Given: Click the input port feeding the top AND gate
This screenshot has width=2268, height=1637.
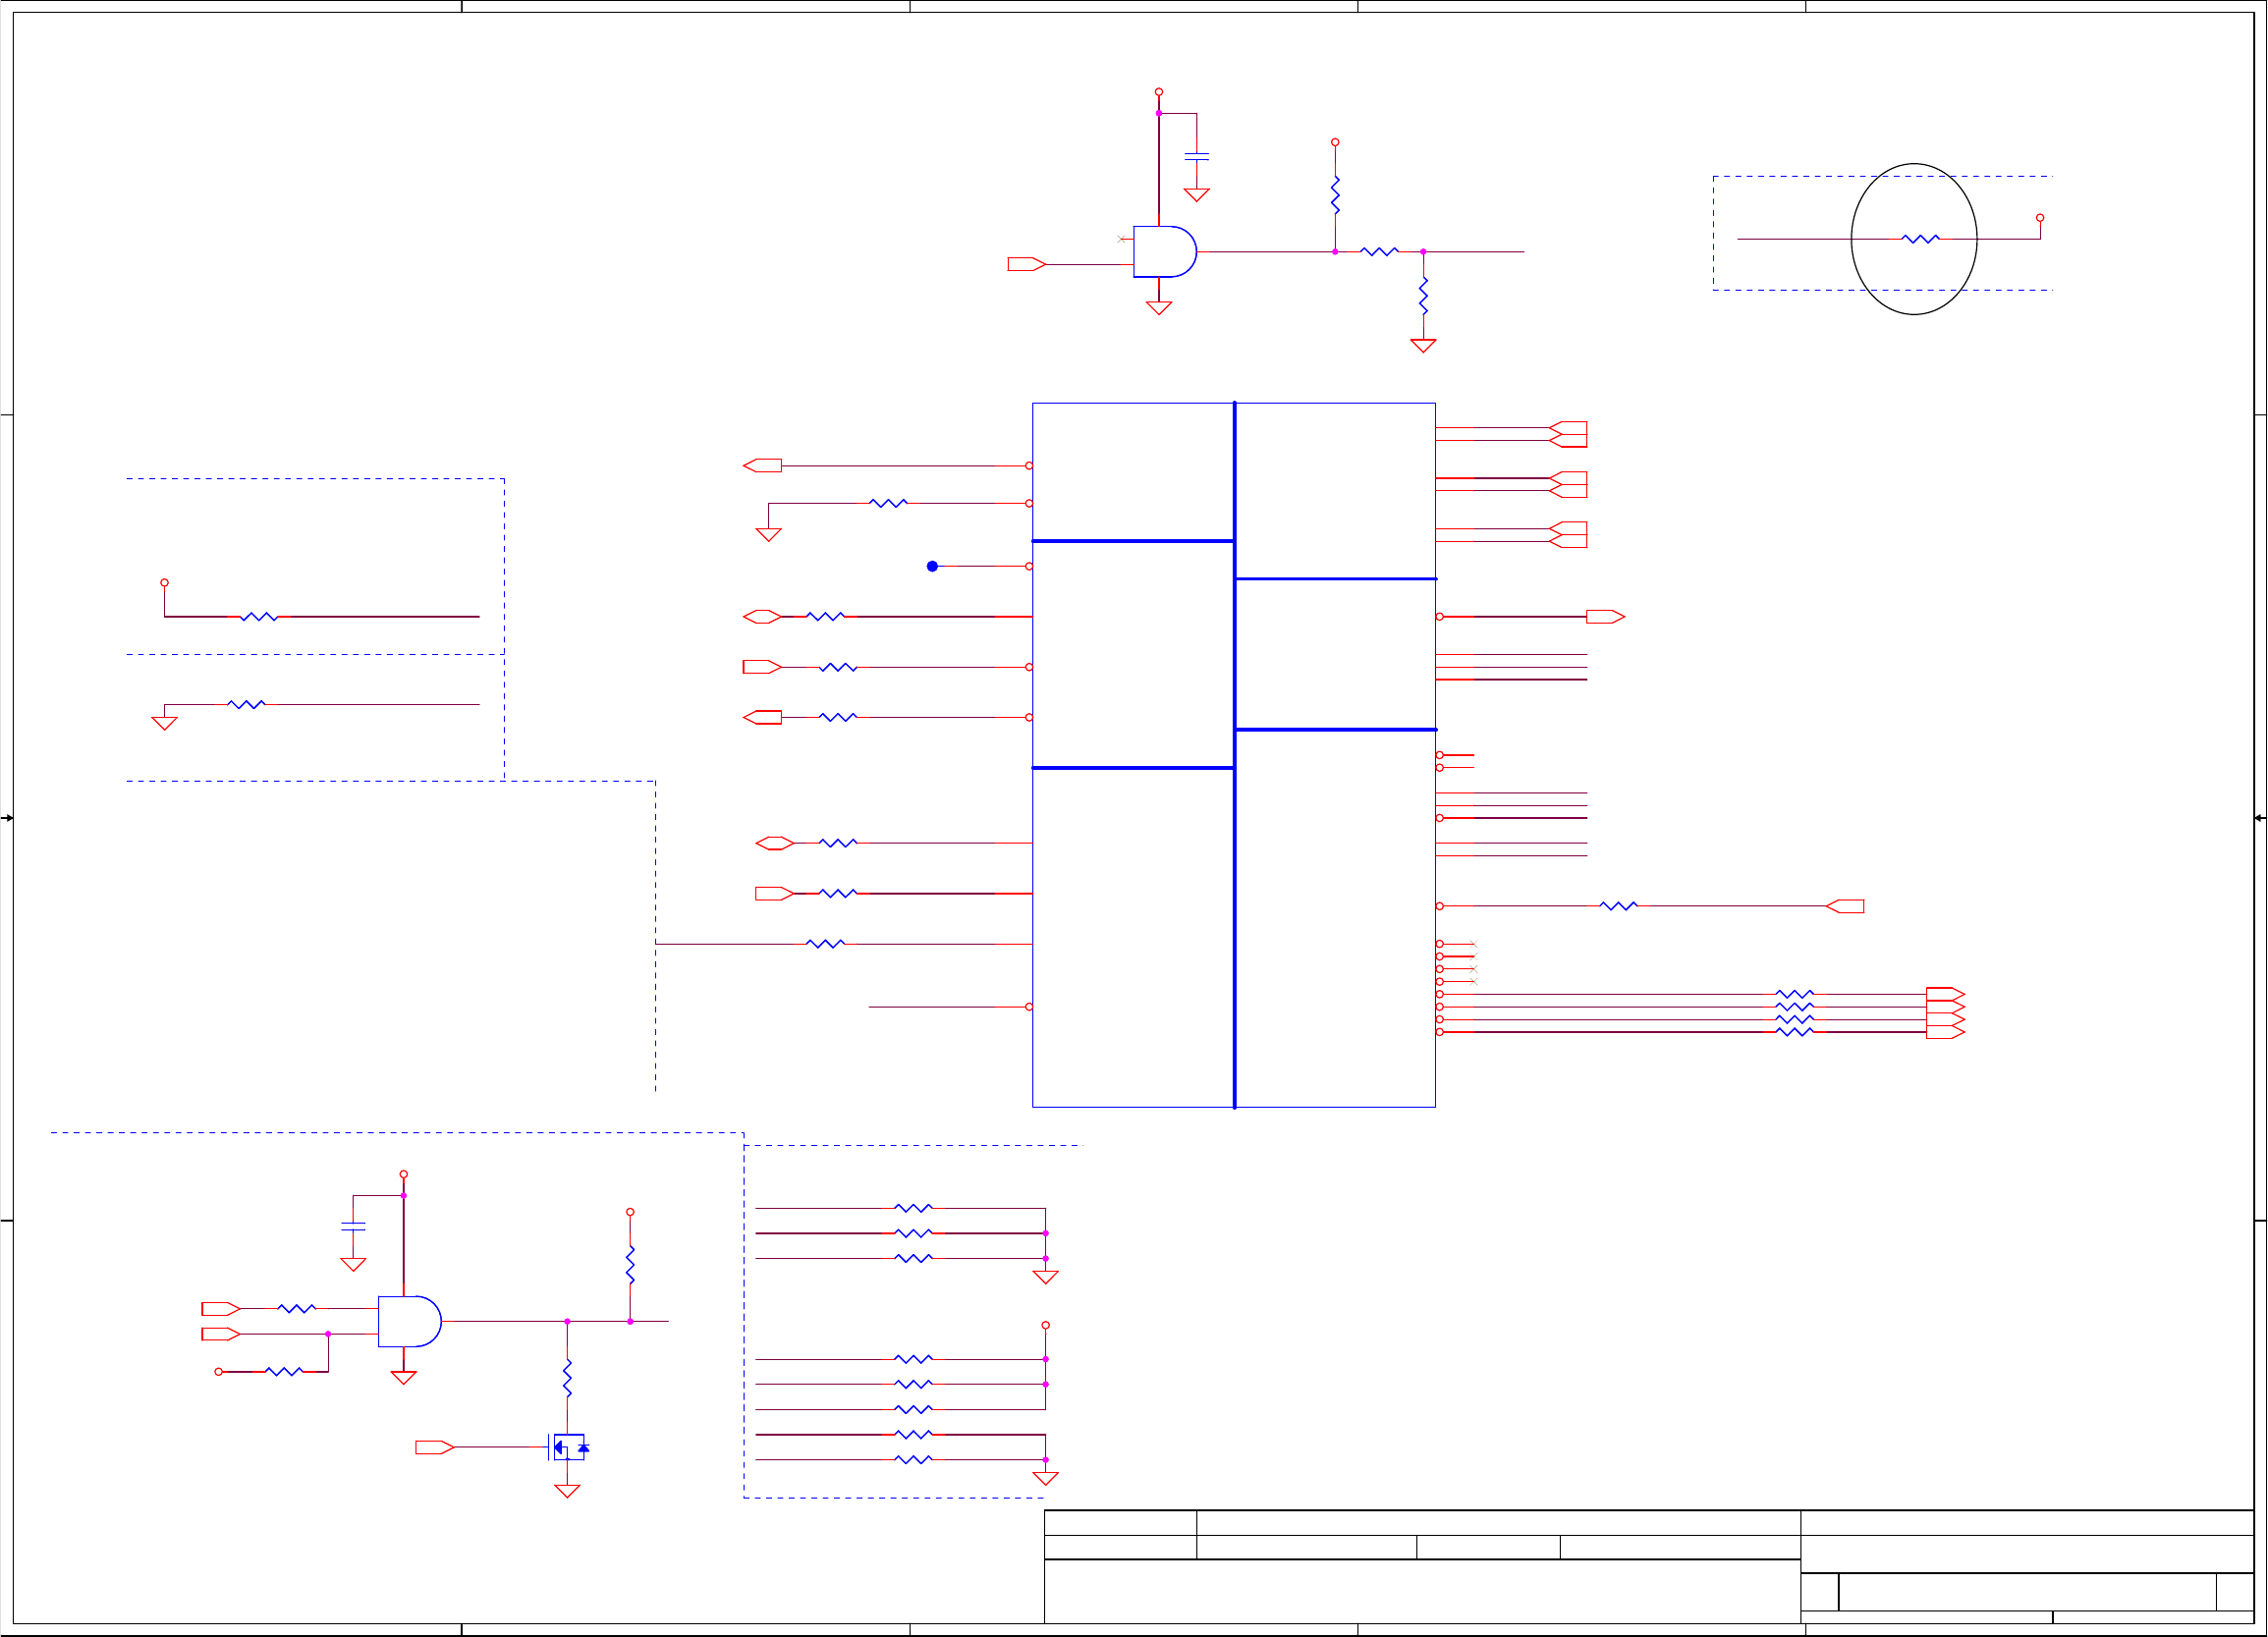Looking at the screenshot, I should pyautogui.click(x=1026, y=264).
